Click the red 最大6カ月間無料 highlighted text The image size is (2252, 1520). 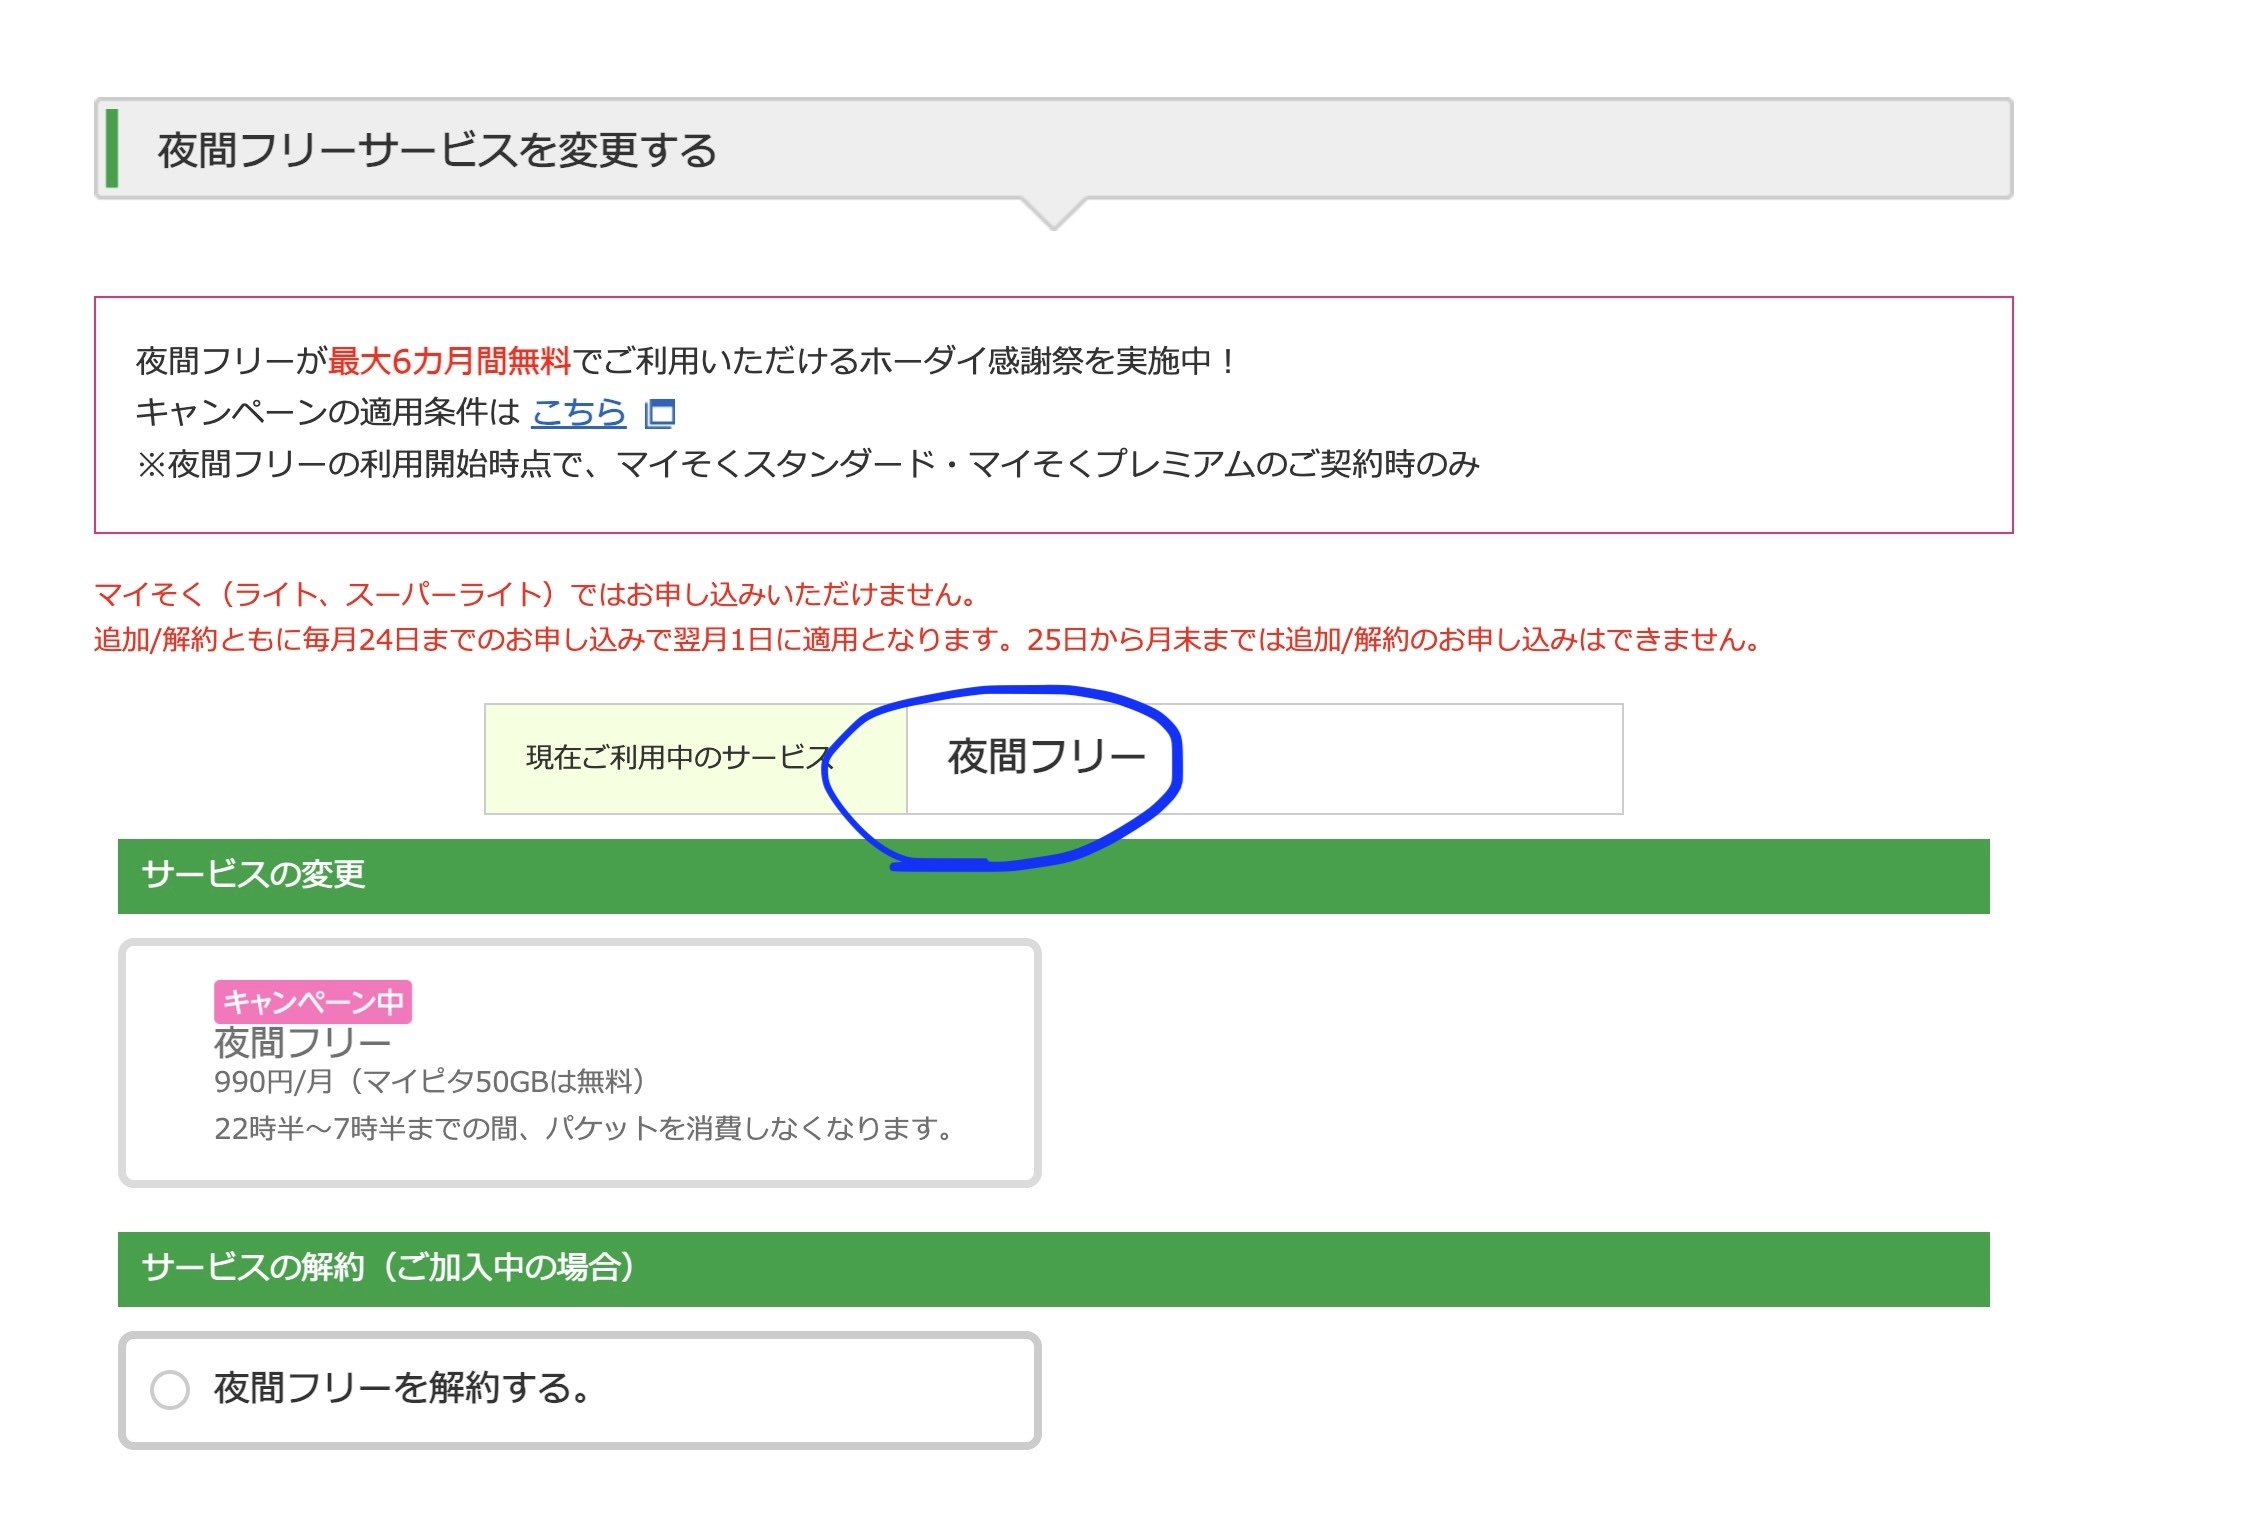coord(449,361)
